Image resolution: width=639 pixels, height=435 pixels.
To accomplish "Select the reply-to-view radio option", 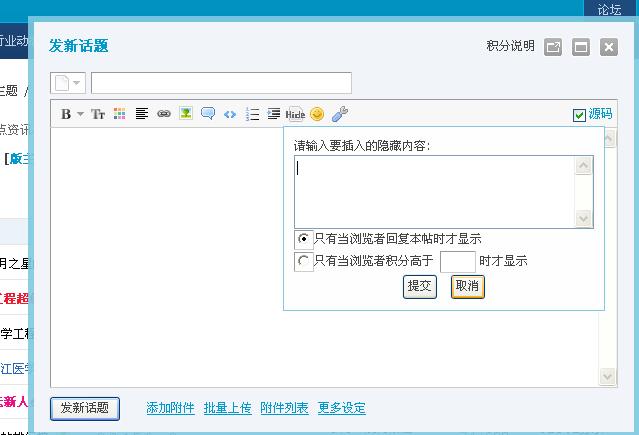I will [x=304, y=239].
